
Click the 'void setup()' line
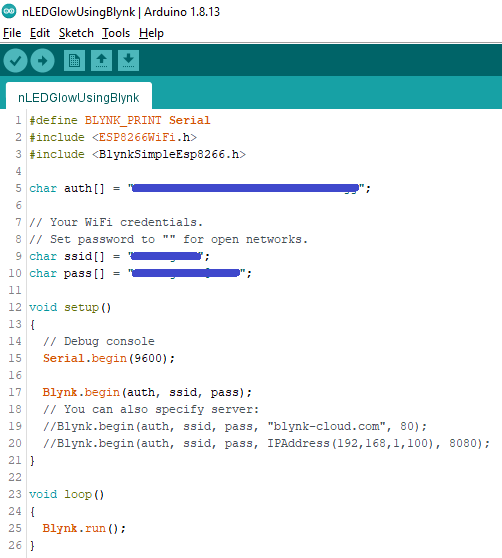pos(70,307)
